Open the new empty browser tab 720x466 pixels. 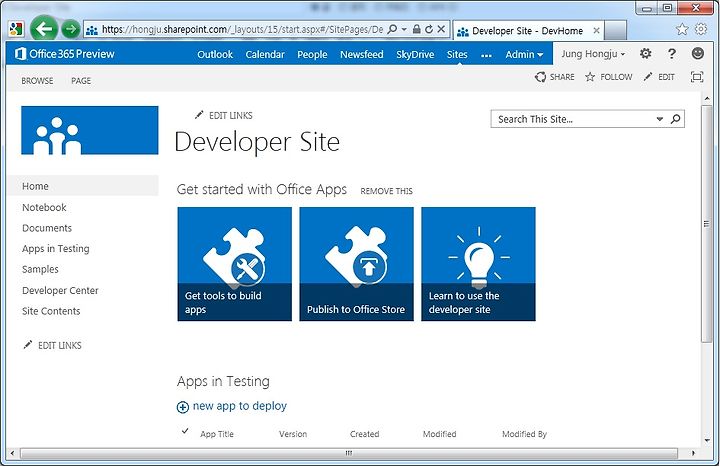pyautogui.click(x=615, y=31)
